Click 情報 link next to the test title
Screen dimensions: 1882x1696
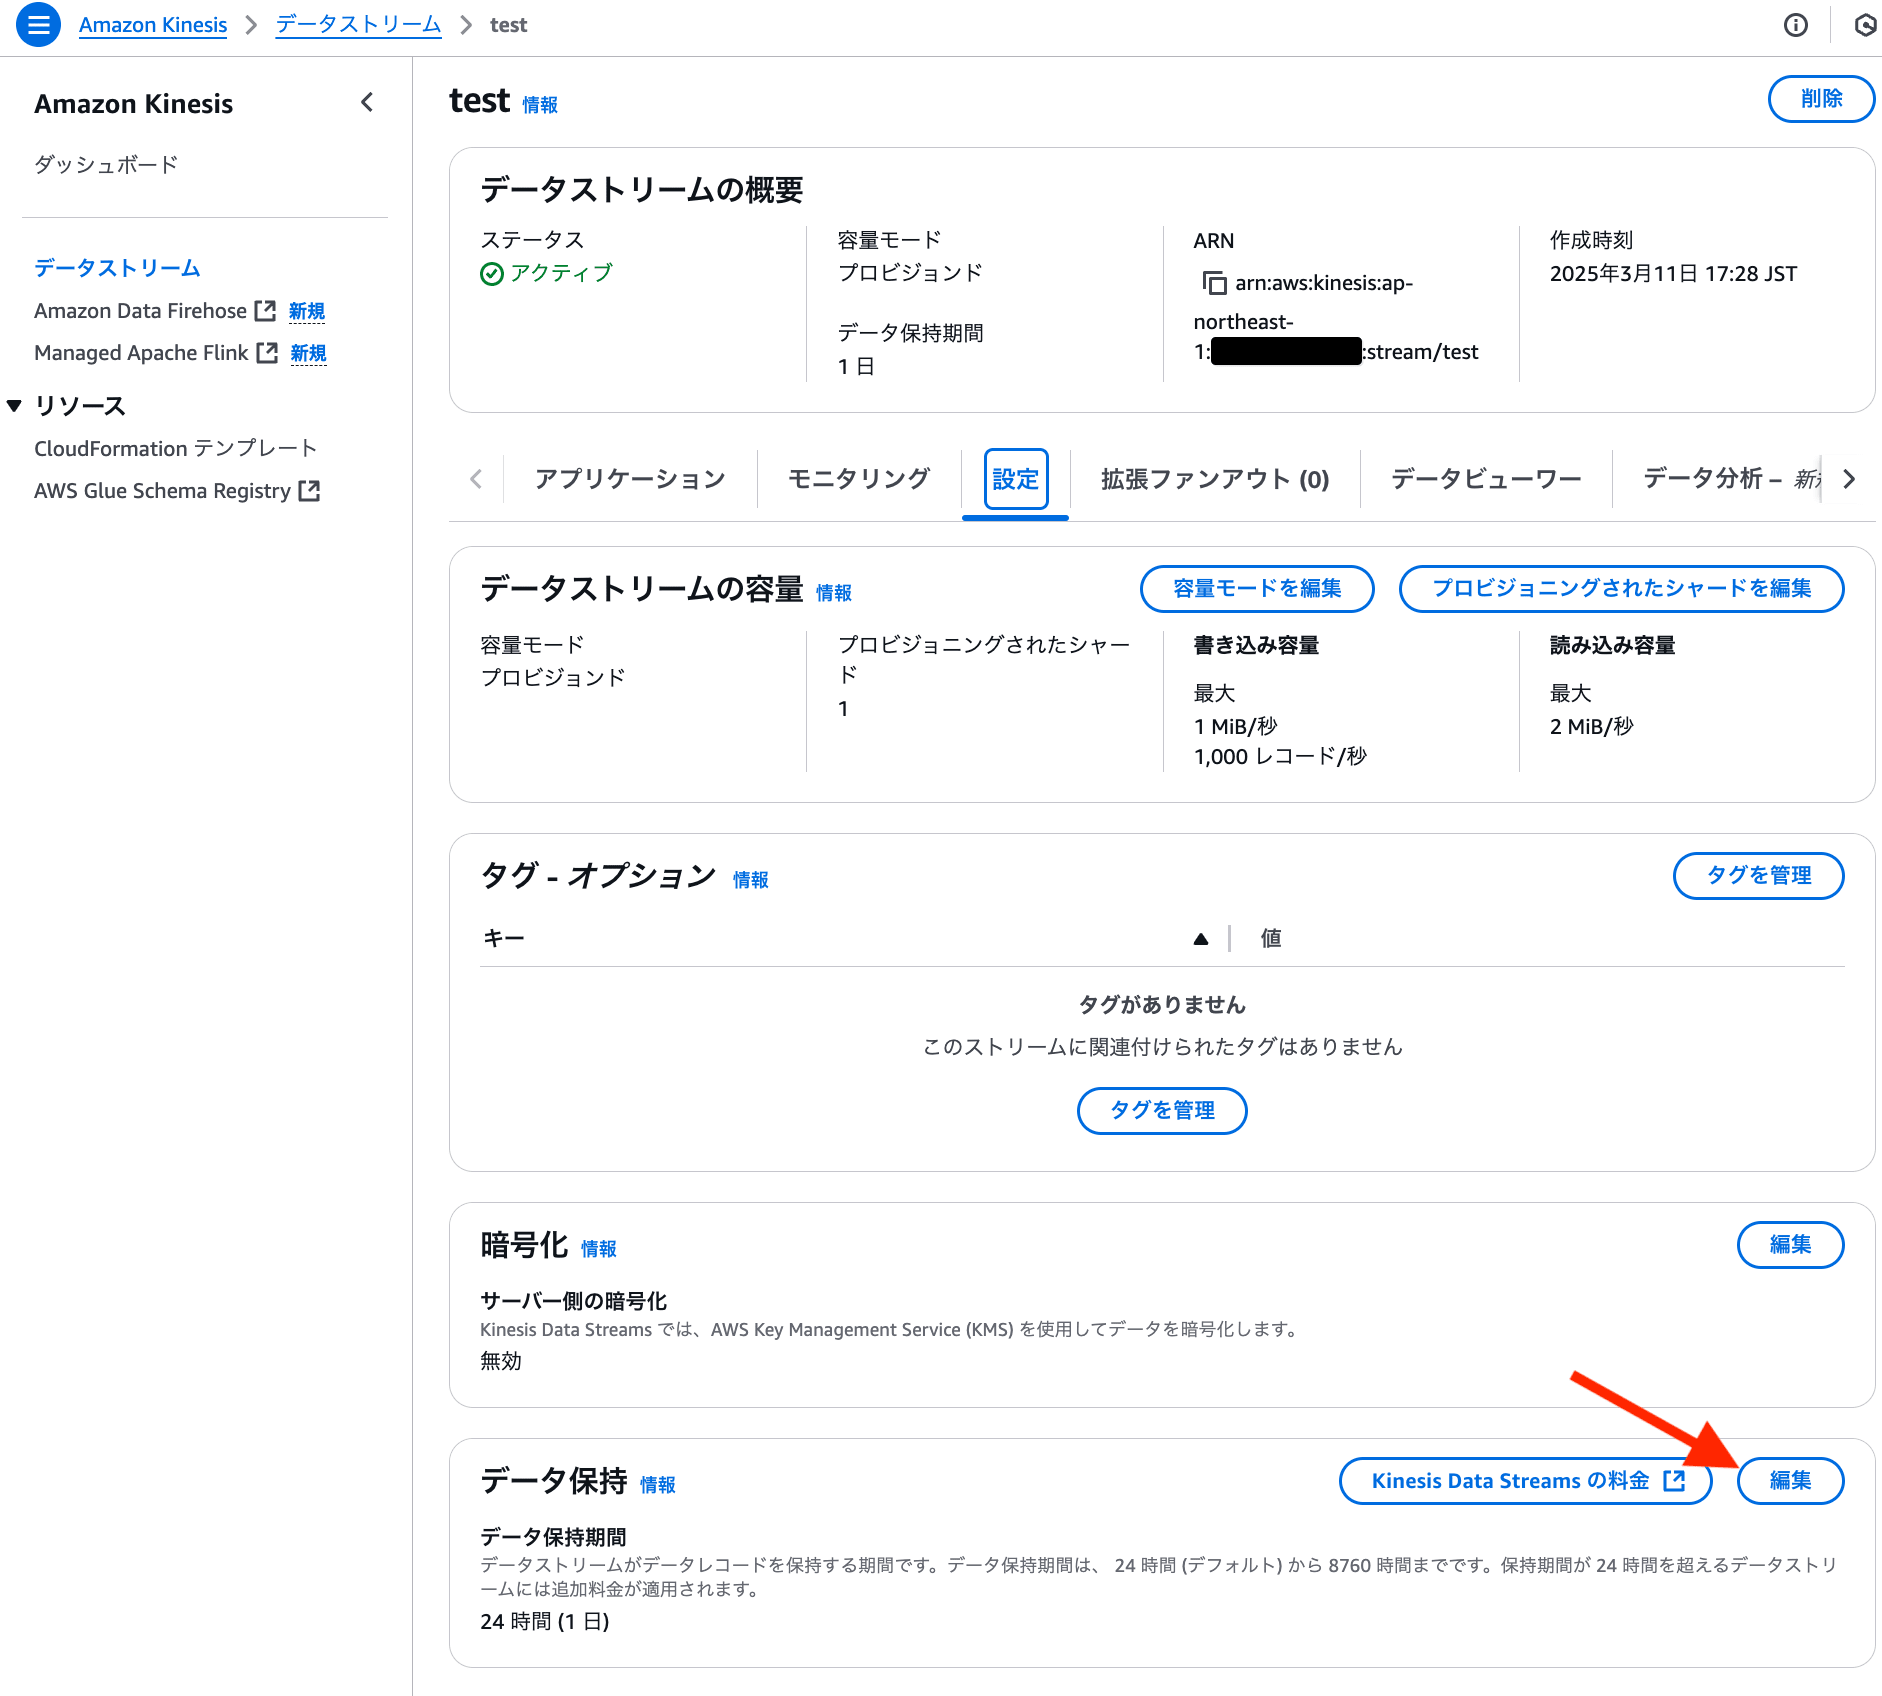(x=540, y=105)
